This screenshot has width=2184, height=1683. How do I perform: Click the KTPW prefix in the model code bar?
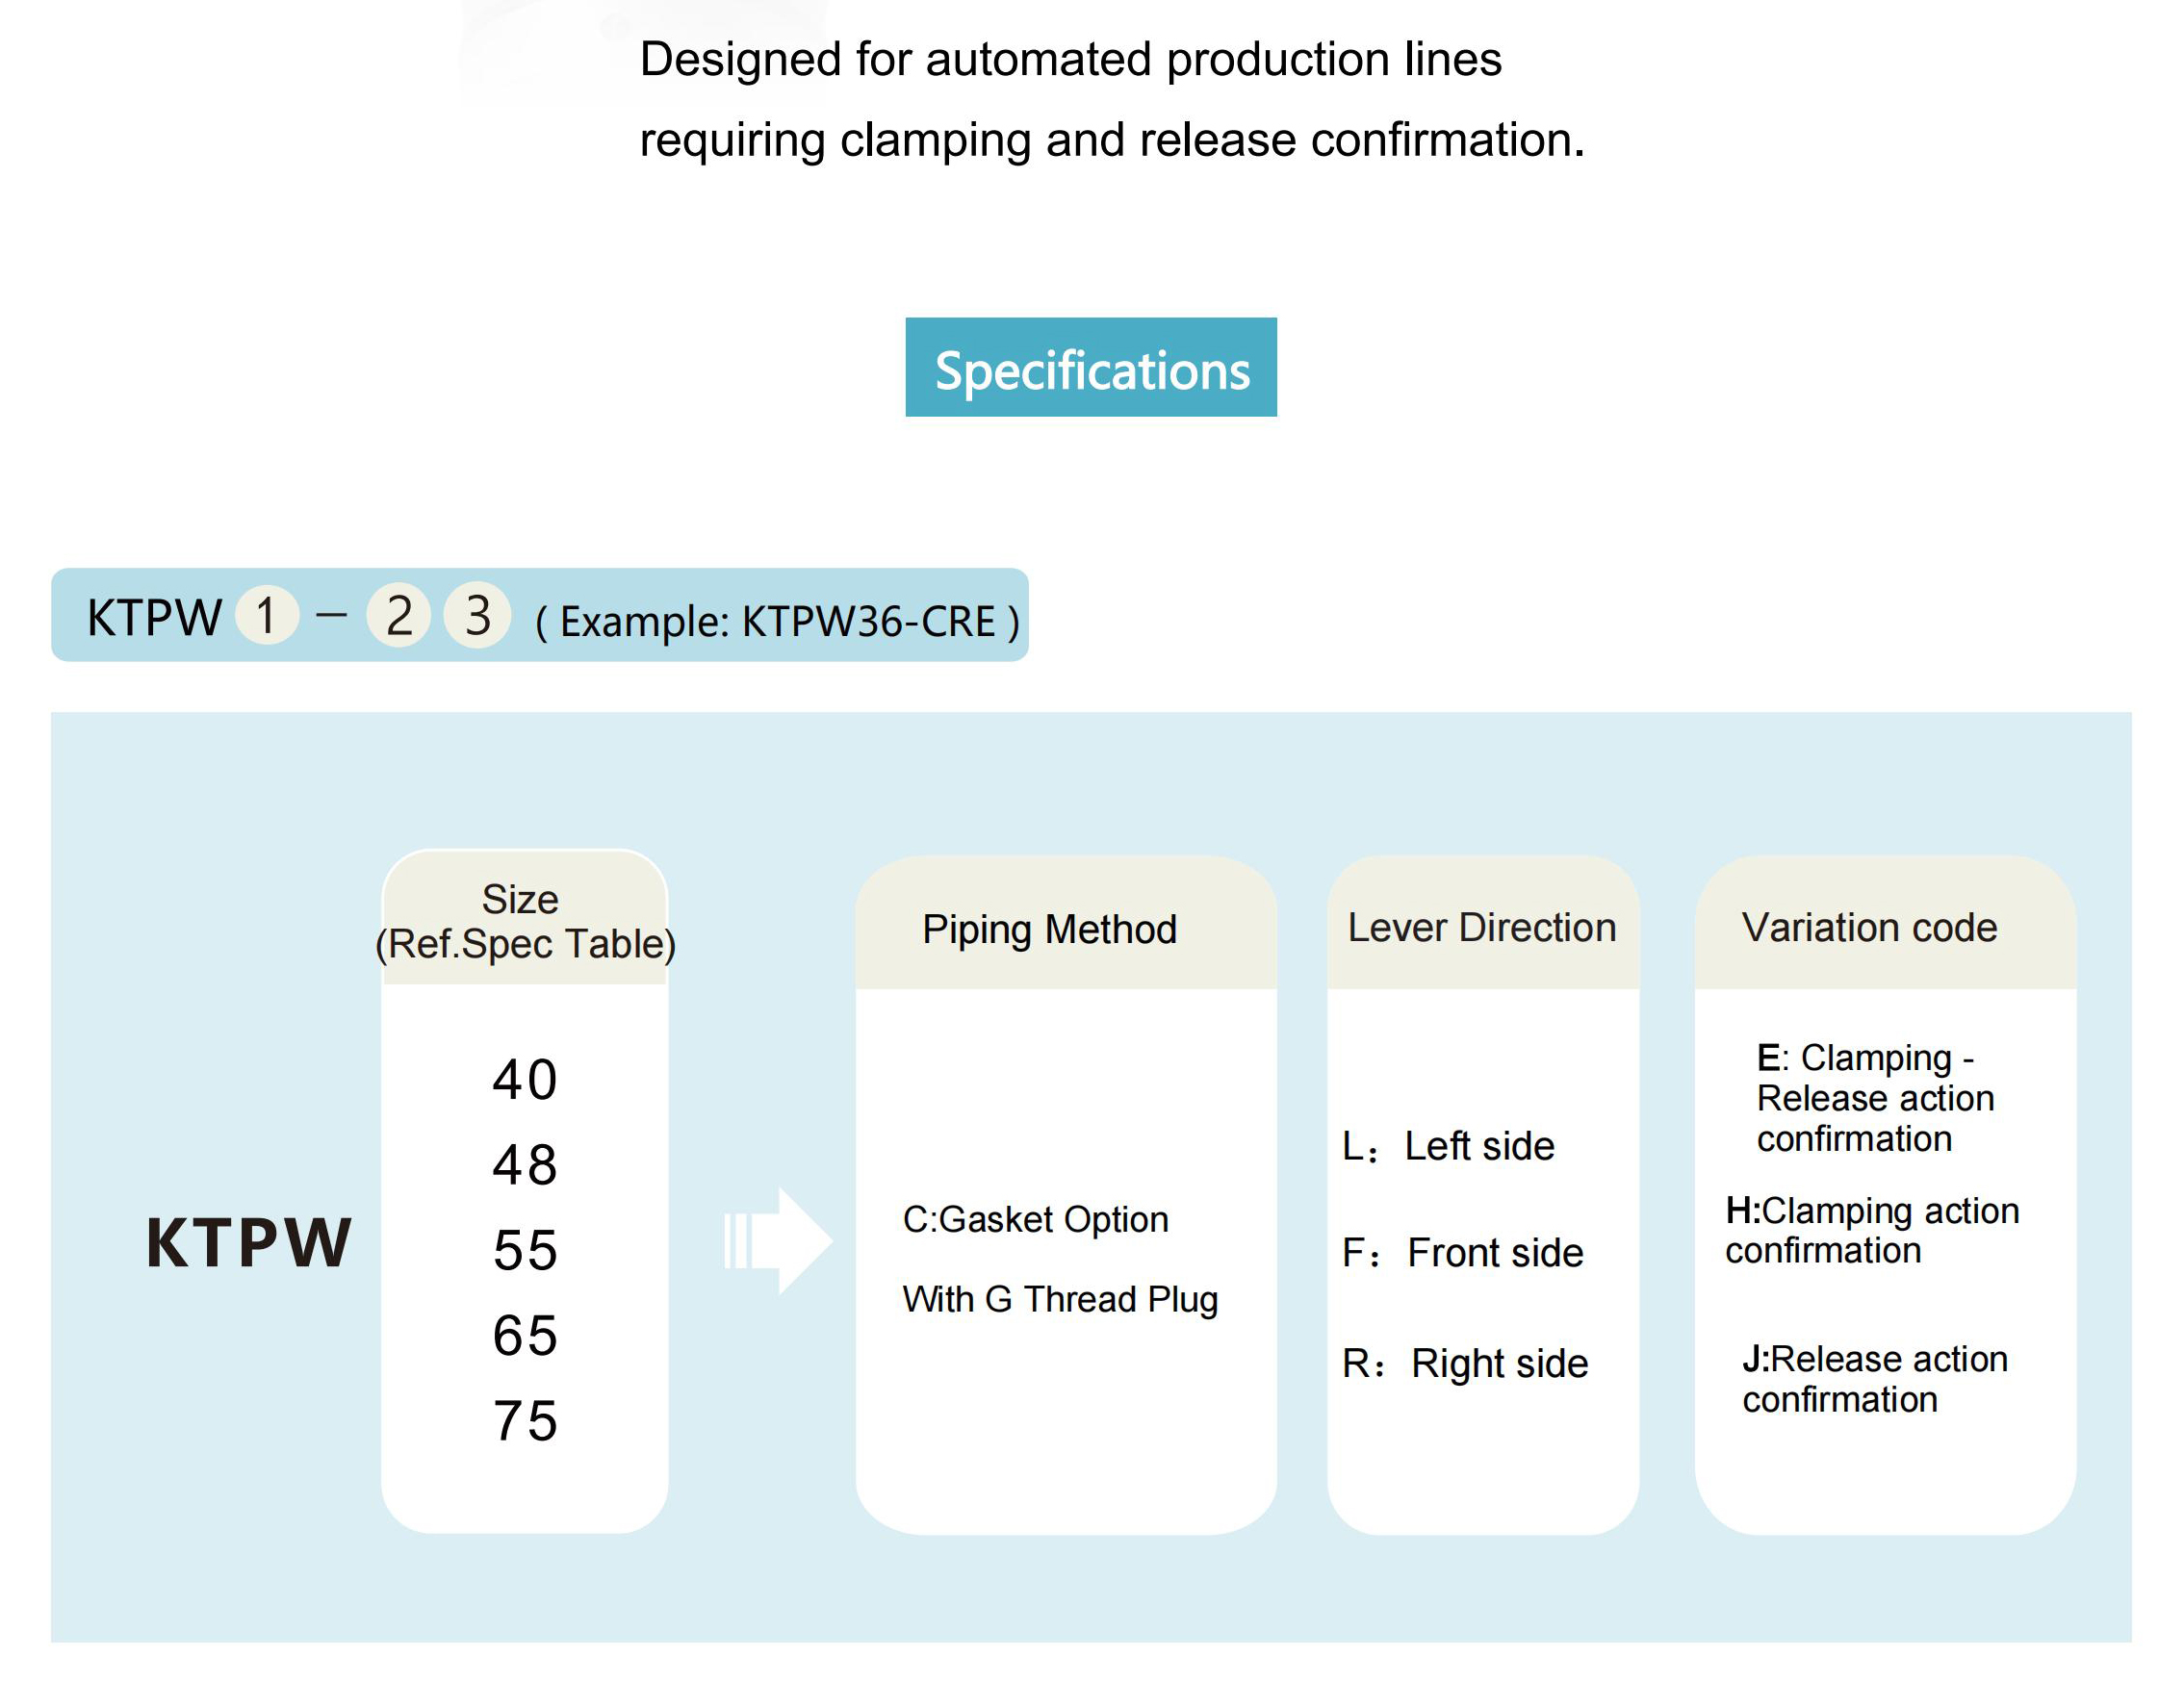(x=154, y=617)
